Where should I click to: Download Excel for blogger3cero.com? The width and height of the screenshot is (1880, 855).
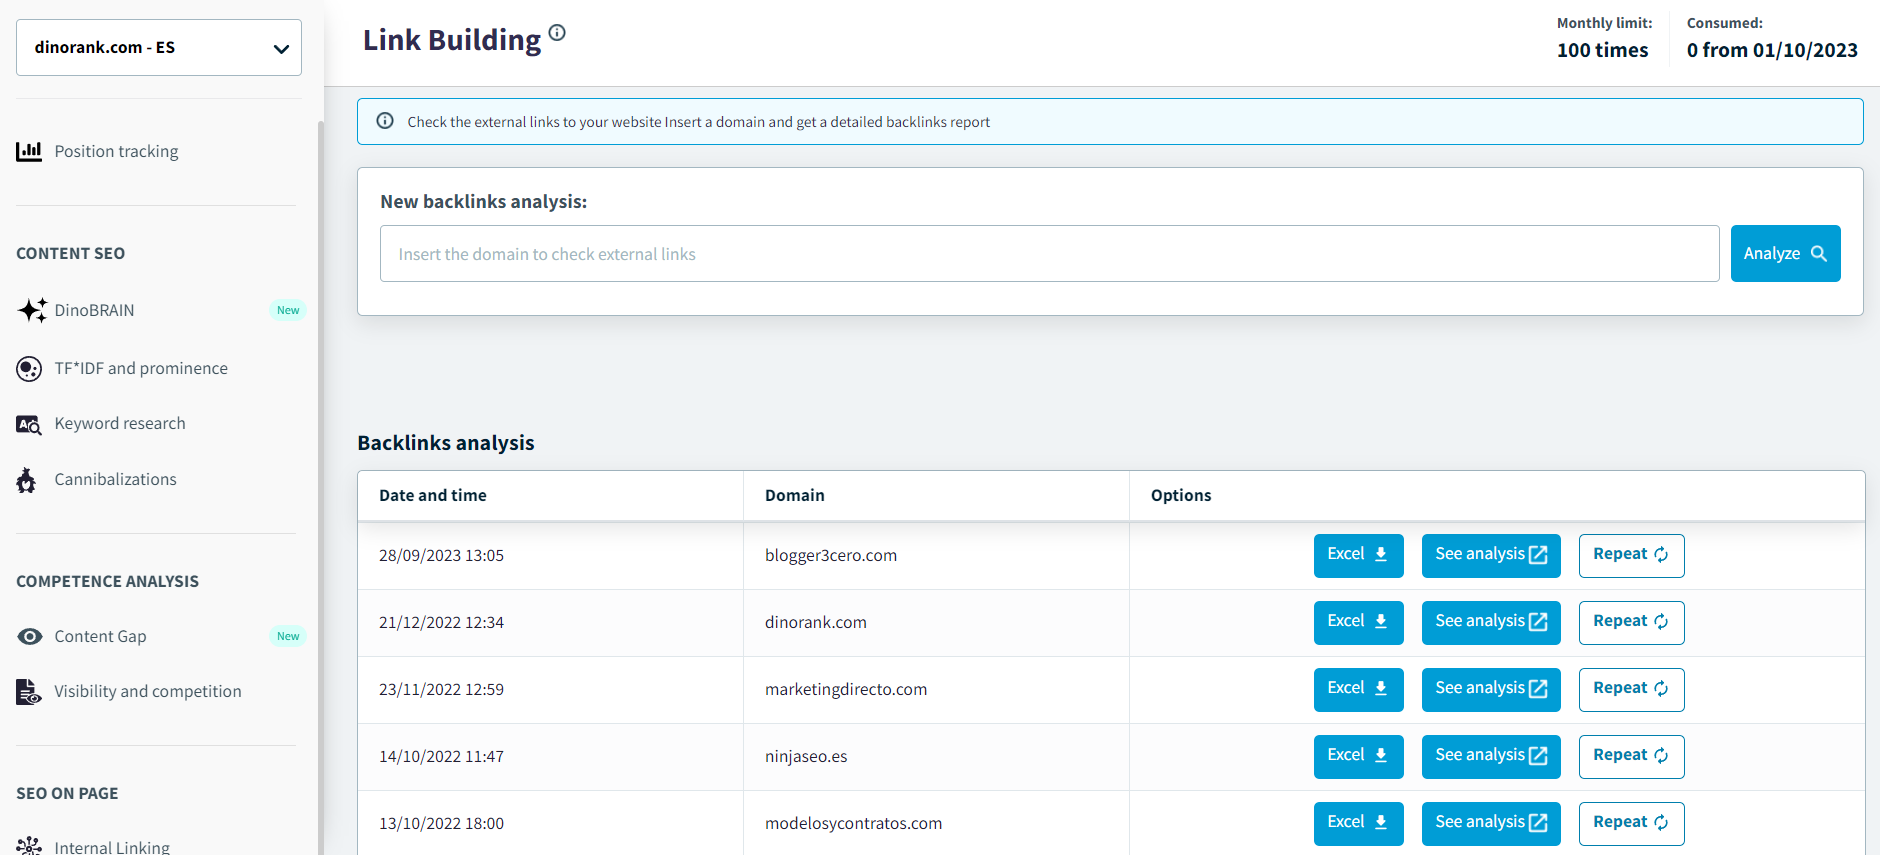[1358, 555]
